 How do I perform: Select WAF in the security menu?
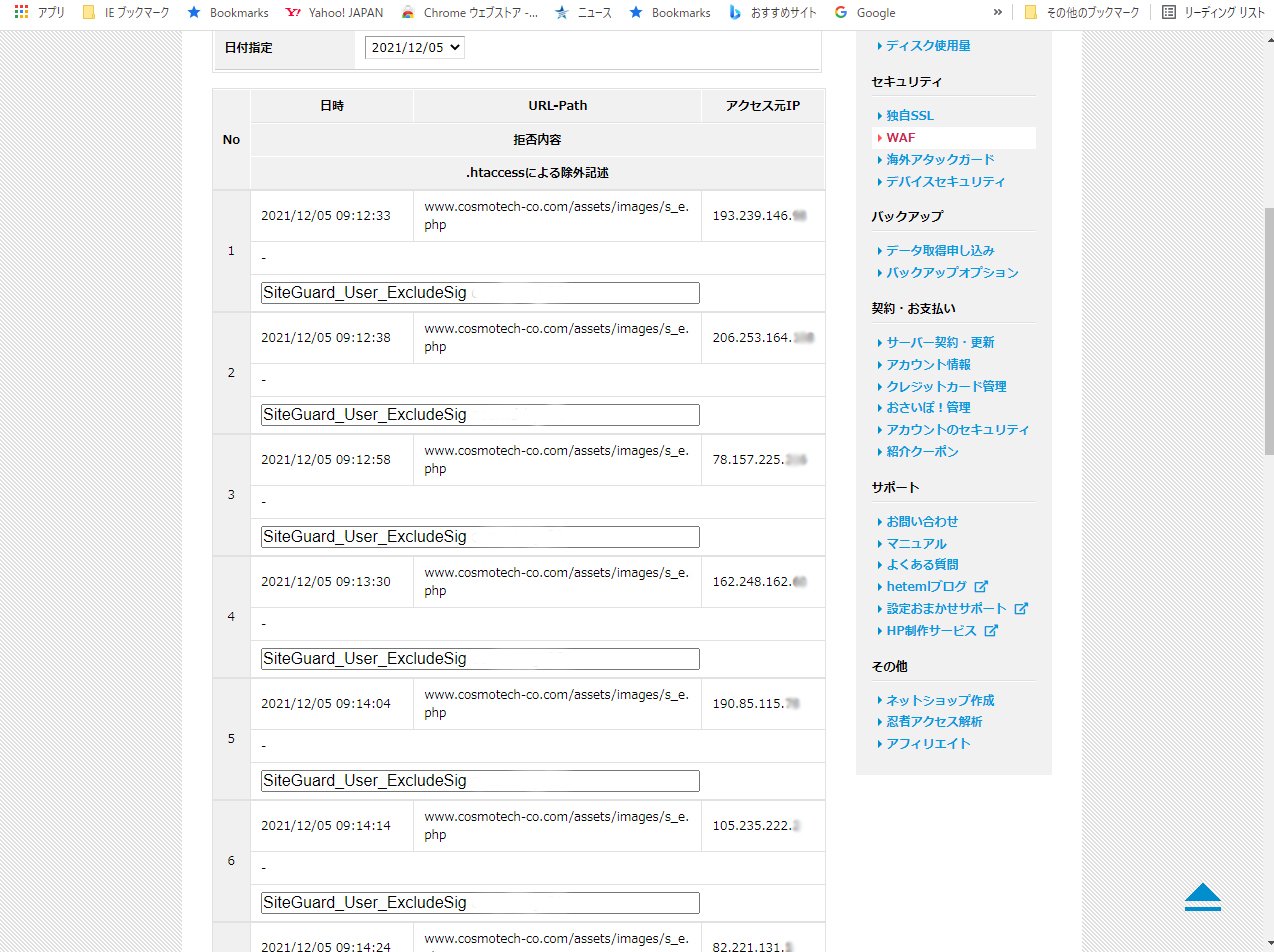point(900,138)
